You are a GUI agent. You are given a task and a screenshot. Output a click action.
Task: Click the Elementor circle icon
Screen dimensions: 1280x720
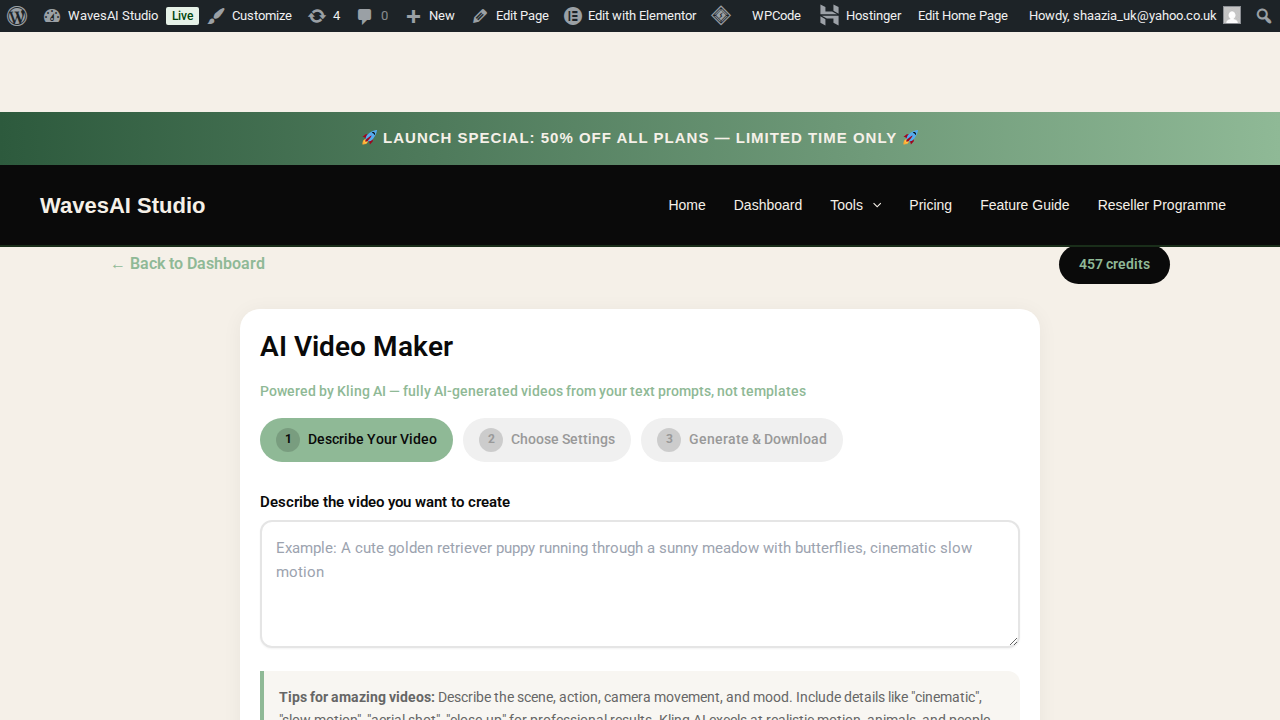click(x=573, y=16)
